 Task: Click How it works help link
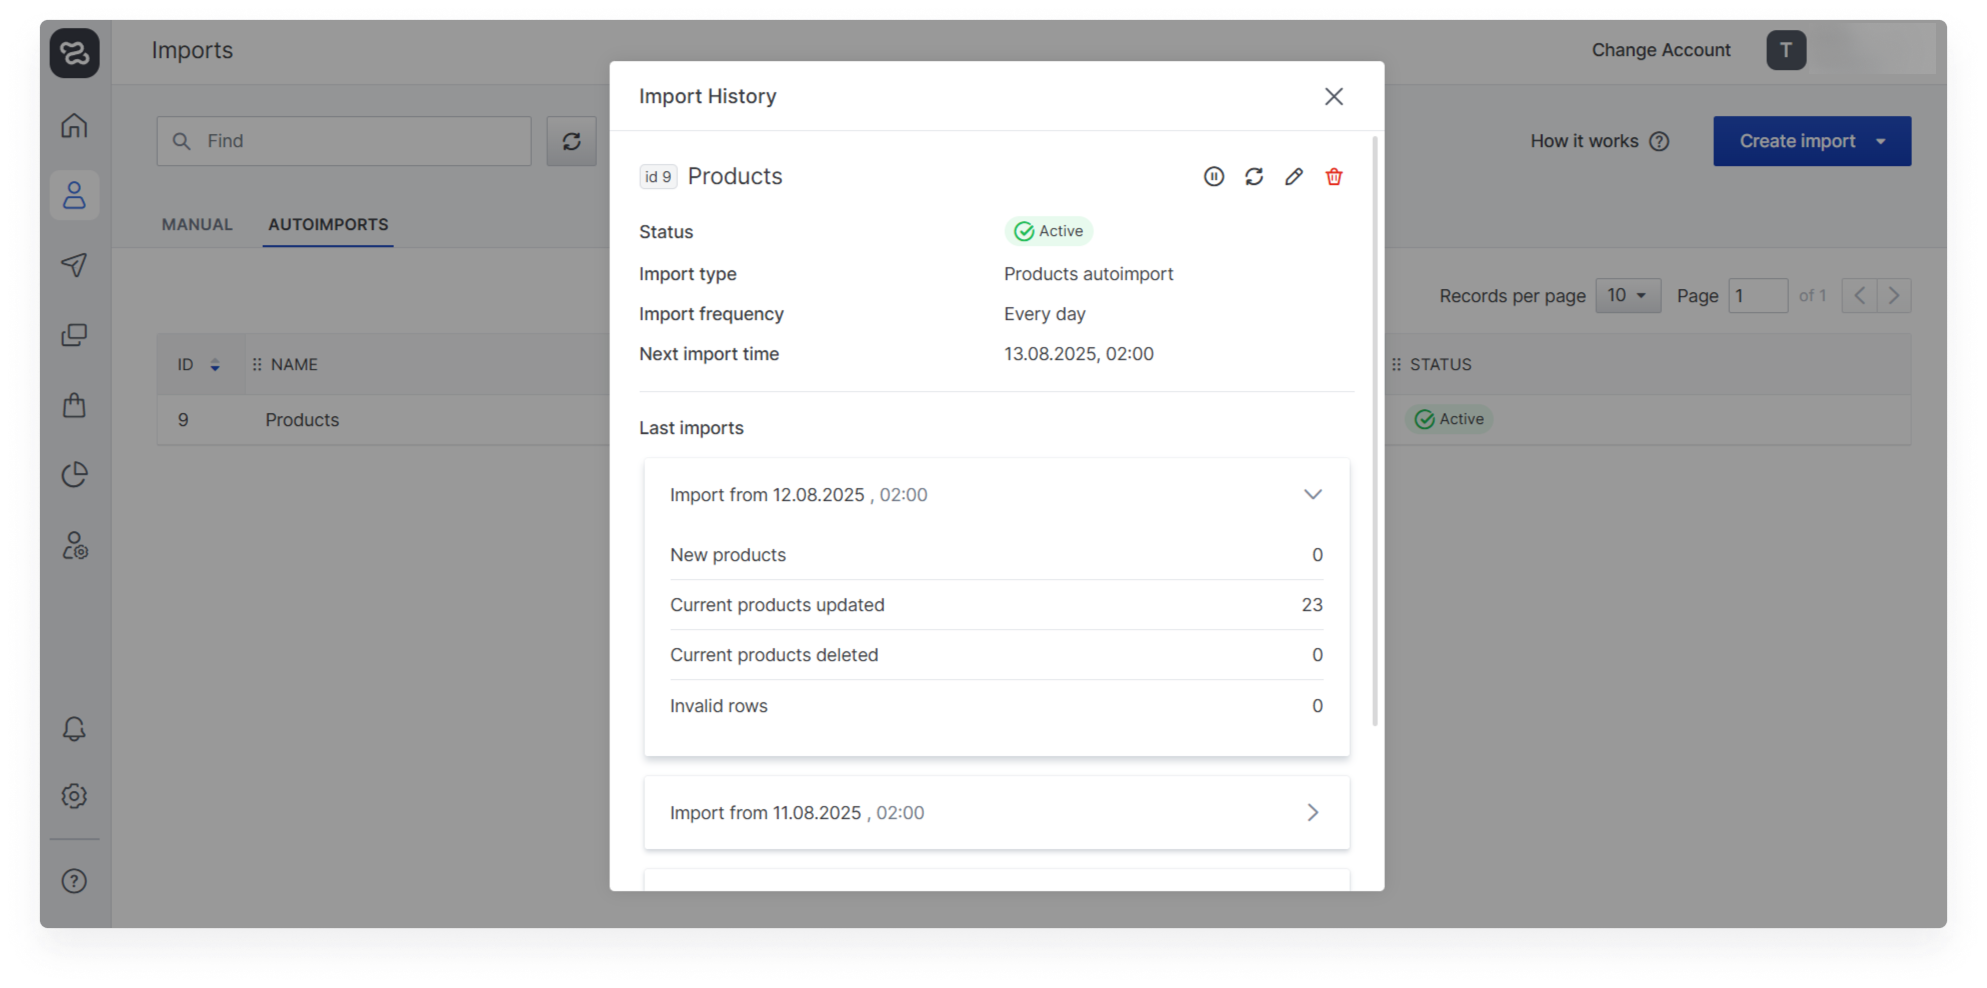point(1598,142)
